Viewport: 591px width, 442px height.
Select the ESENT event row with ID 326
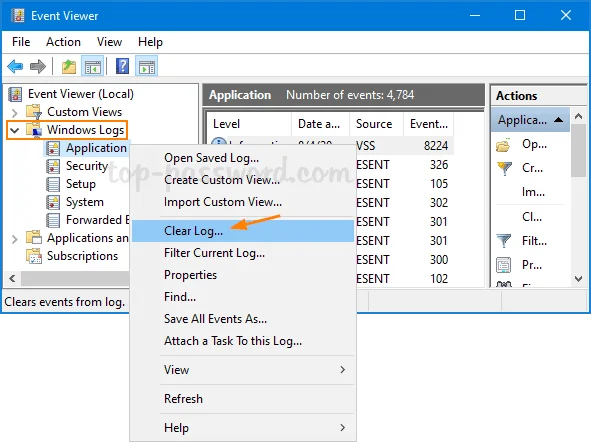click(404, 165)
